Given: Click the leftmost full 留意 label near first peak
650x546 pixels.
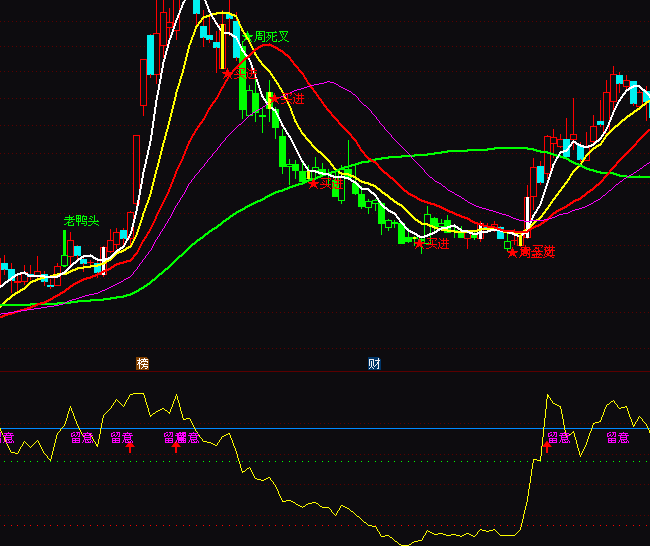Looking at the screenshot, I should (82, 437).
